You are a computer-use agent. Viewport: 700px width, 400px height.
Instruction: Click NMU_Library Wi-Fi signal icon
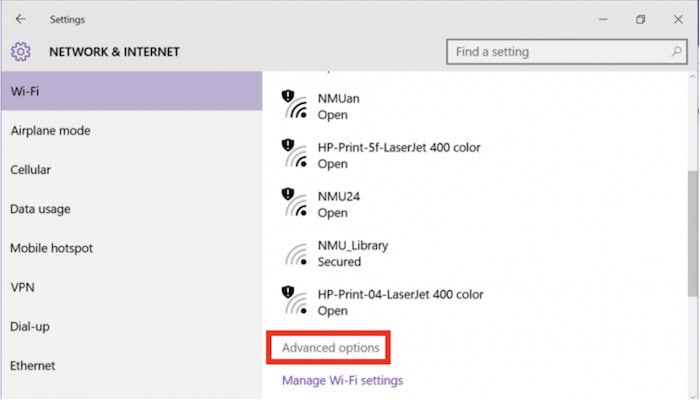click(297, 254)
